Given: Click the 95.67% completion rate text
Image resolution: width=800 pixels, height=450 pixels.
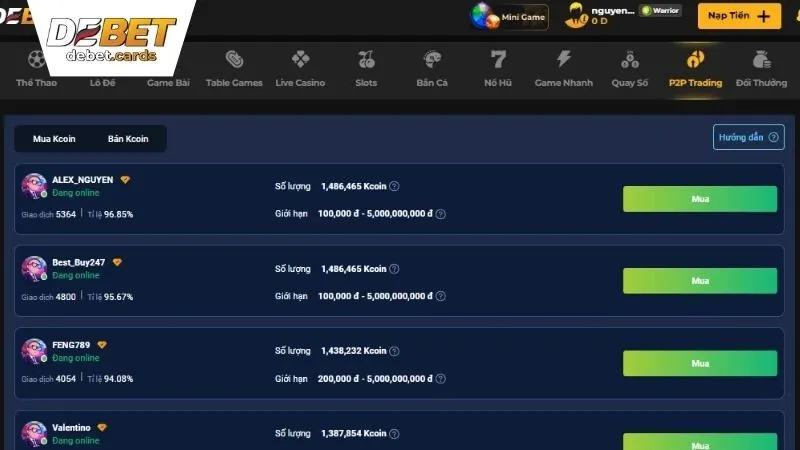Looking at the screenshot, I should (118, 297).
